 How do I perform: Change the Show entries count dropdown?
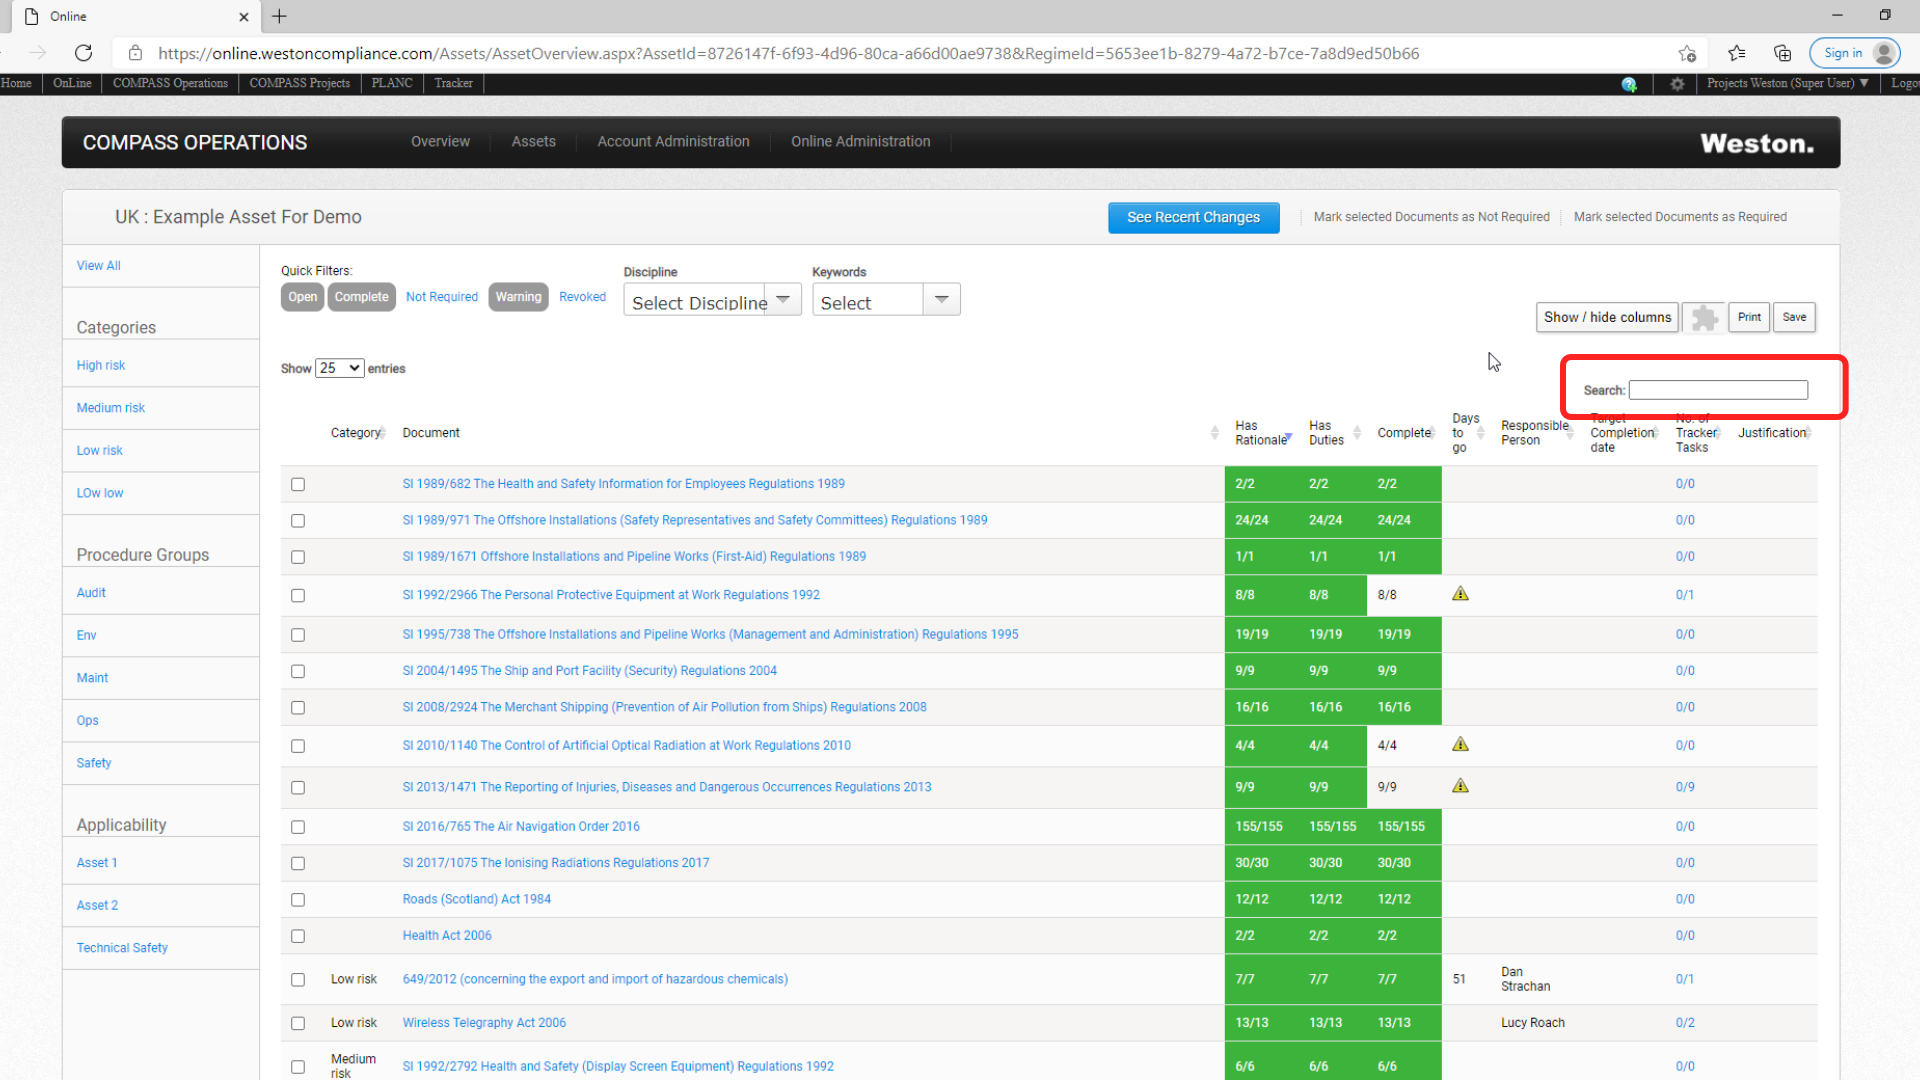coord(339,368)
